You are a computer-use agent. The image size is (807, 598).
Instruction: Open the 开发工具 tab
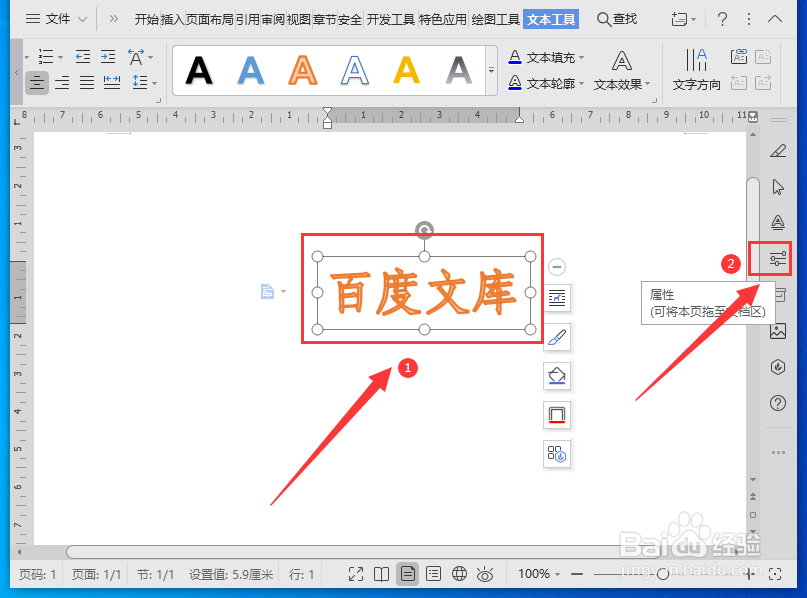(x=391, y=20)
